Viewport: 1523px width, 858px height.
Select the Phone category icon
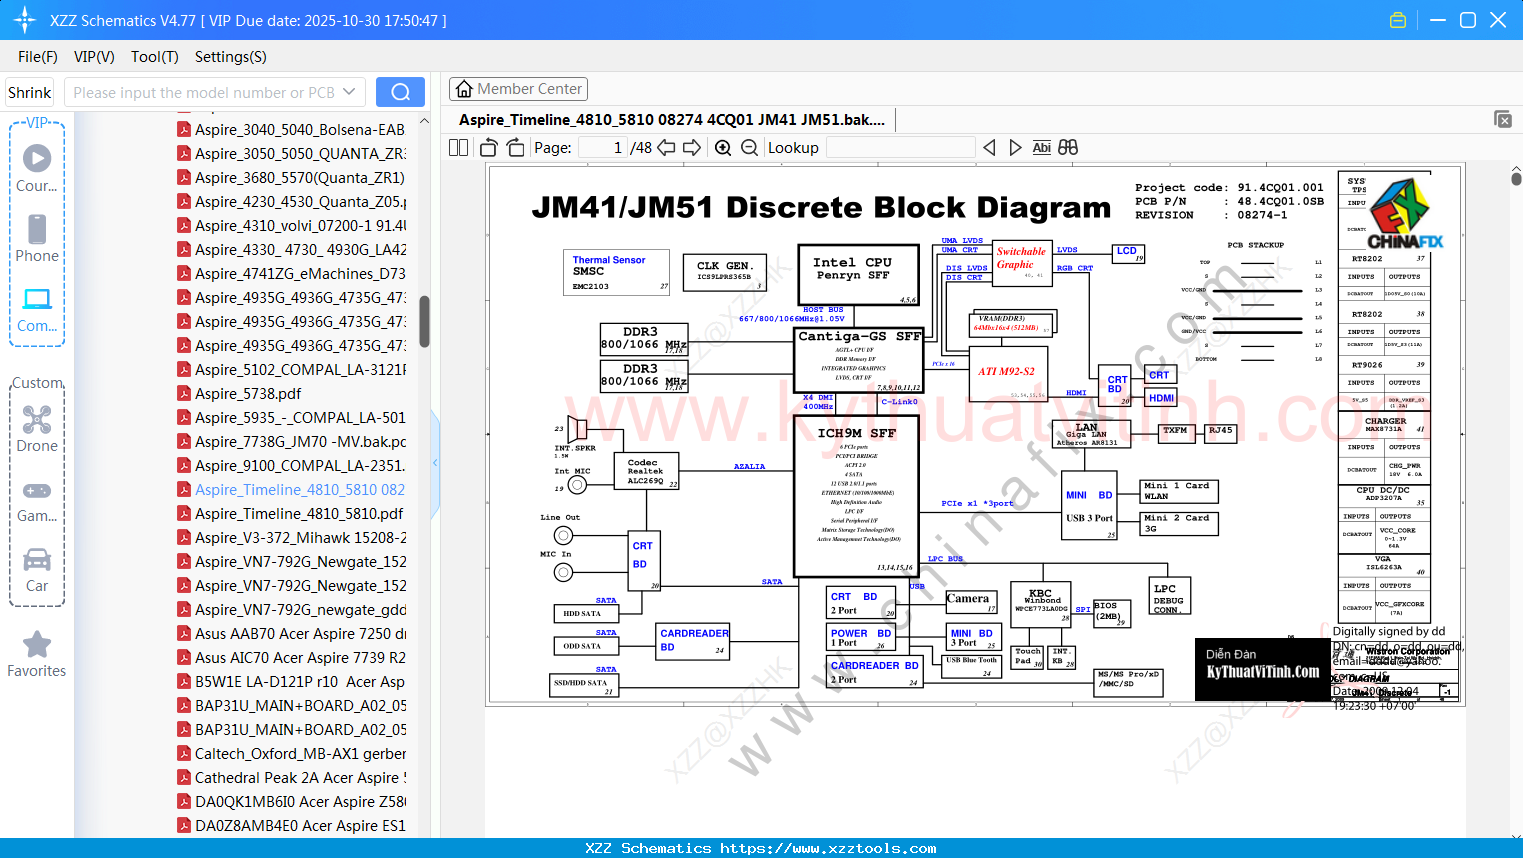[37, 238]
